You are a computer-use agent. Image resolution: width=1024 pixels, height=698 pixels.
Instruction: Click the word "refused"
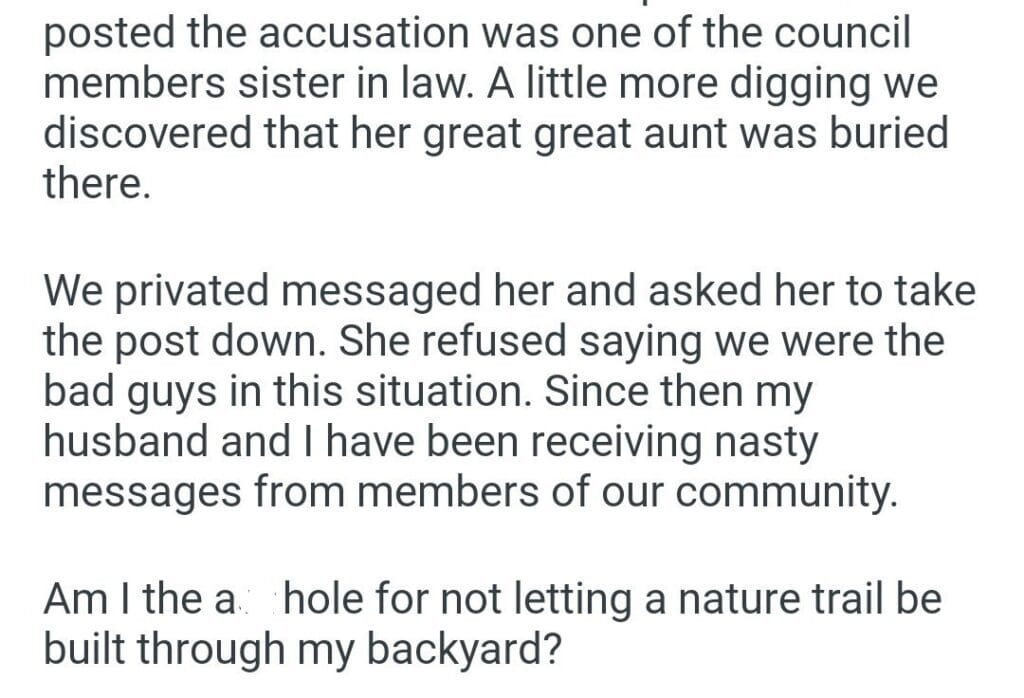(449, 341)
